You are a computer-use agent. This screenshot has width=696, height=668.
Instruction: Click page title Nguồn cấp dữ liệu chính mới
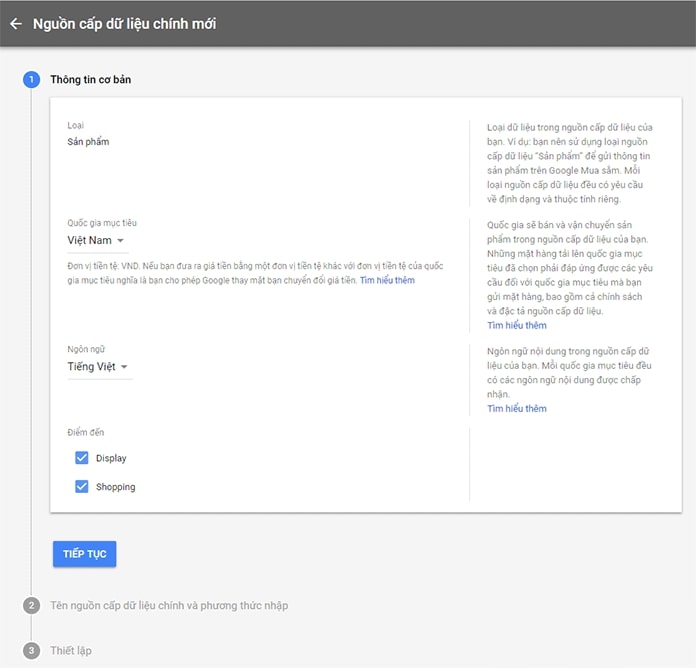click(x=125, y=24)
